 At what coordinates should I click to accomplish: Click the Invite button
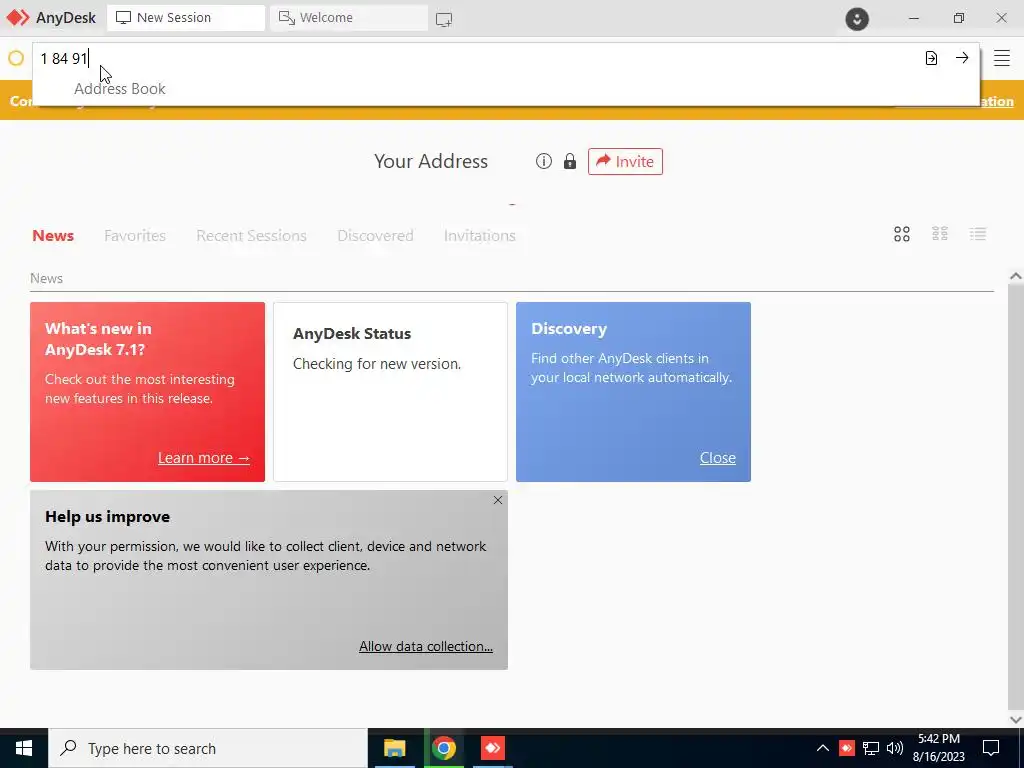coord(625,161)
